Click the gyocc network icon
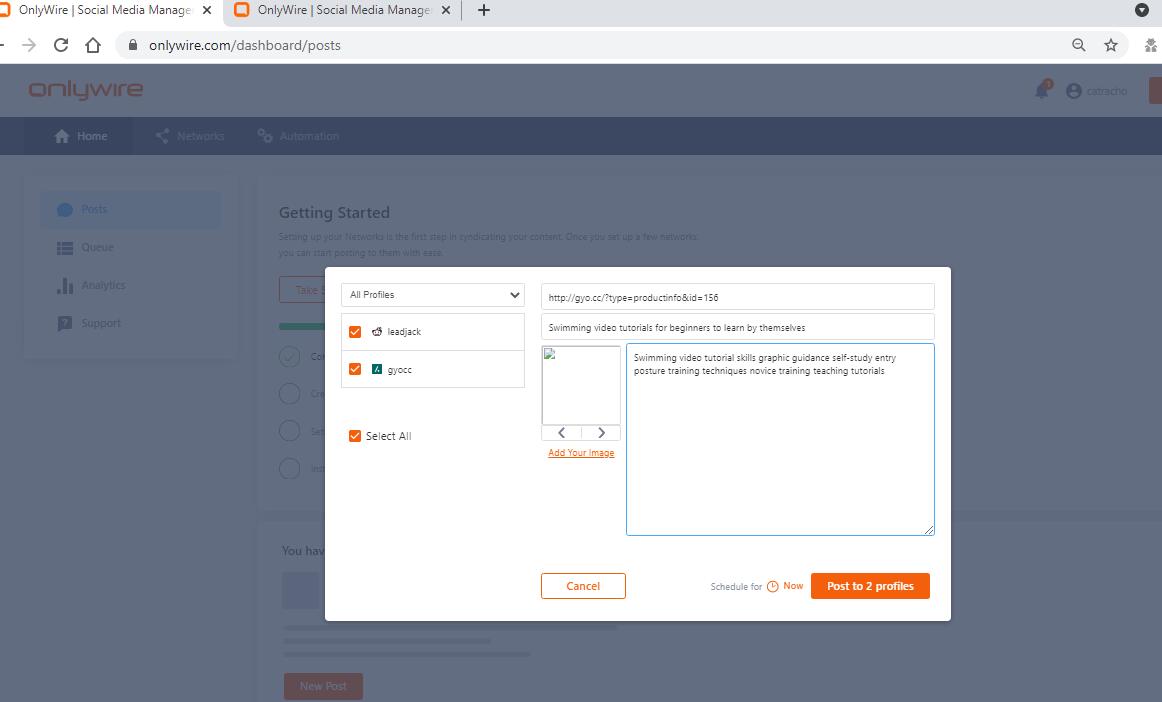The width and height of the screenshot is (1162, 702). click(x=376, y=368)
